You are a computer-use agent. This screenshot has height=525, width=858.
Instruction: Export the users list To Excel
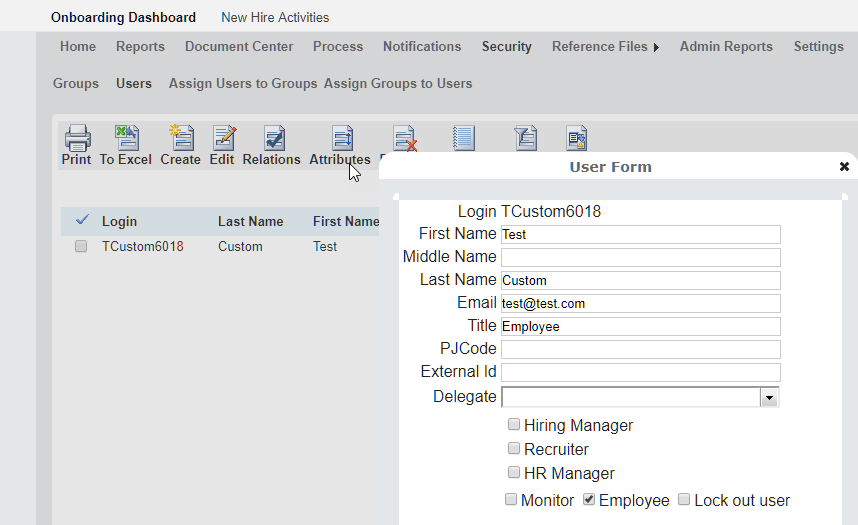126,138
